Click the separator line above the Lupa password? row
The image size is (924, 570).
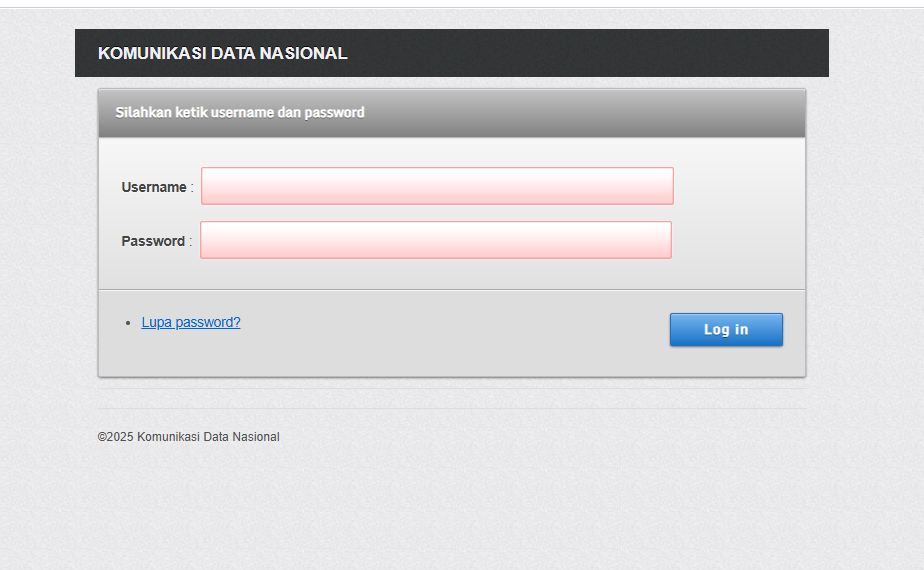[450, 290]
